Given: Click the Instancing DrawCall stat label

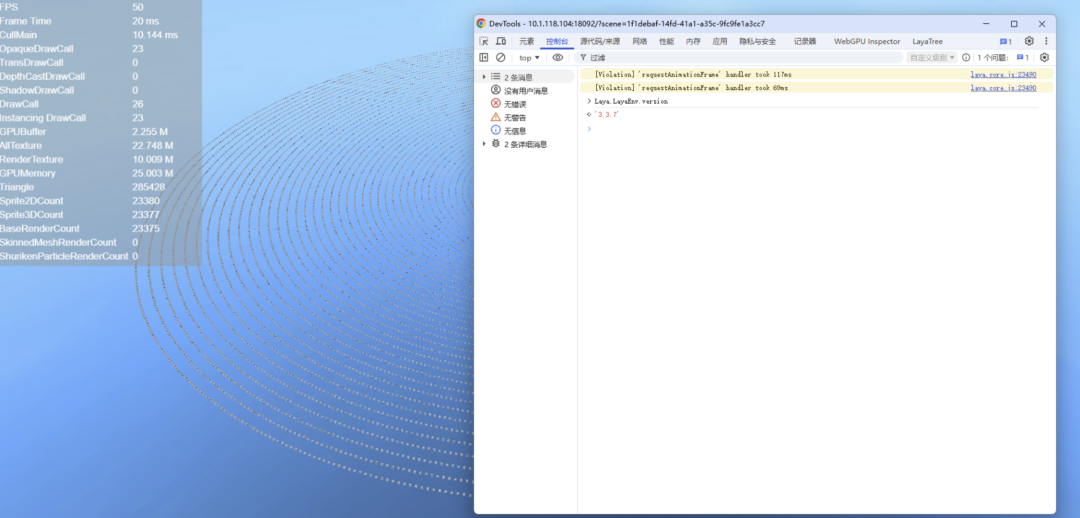Looking at the screenshot, I should click(43, 118).
